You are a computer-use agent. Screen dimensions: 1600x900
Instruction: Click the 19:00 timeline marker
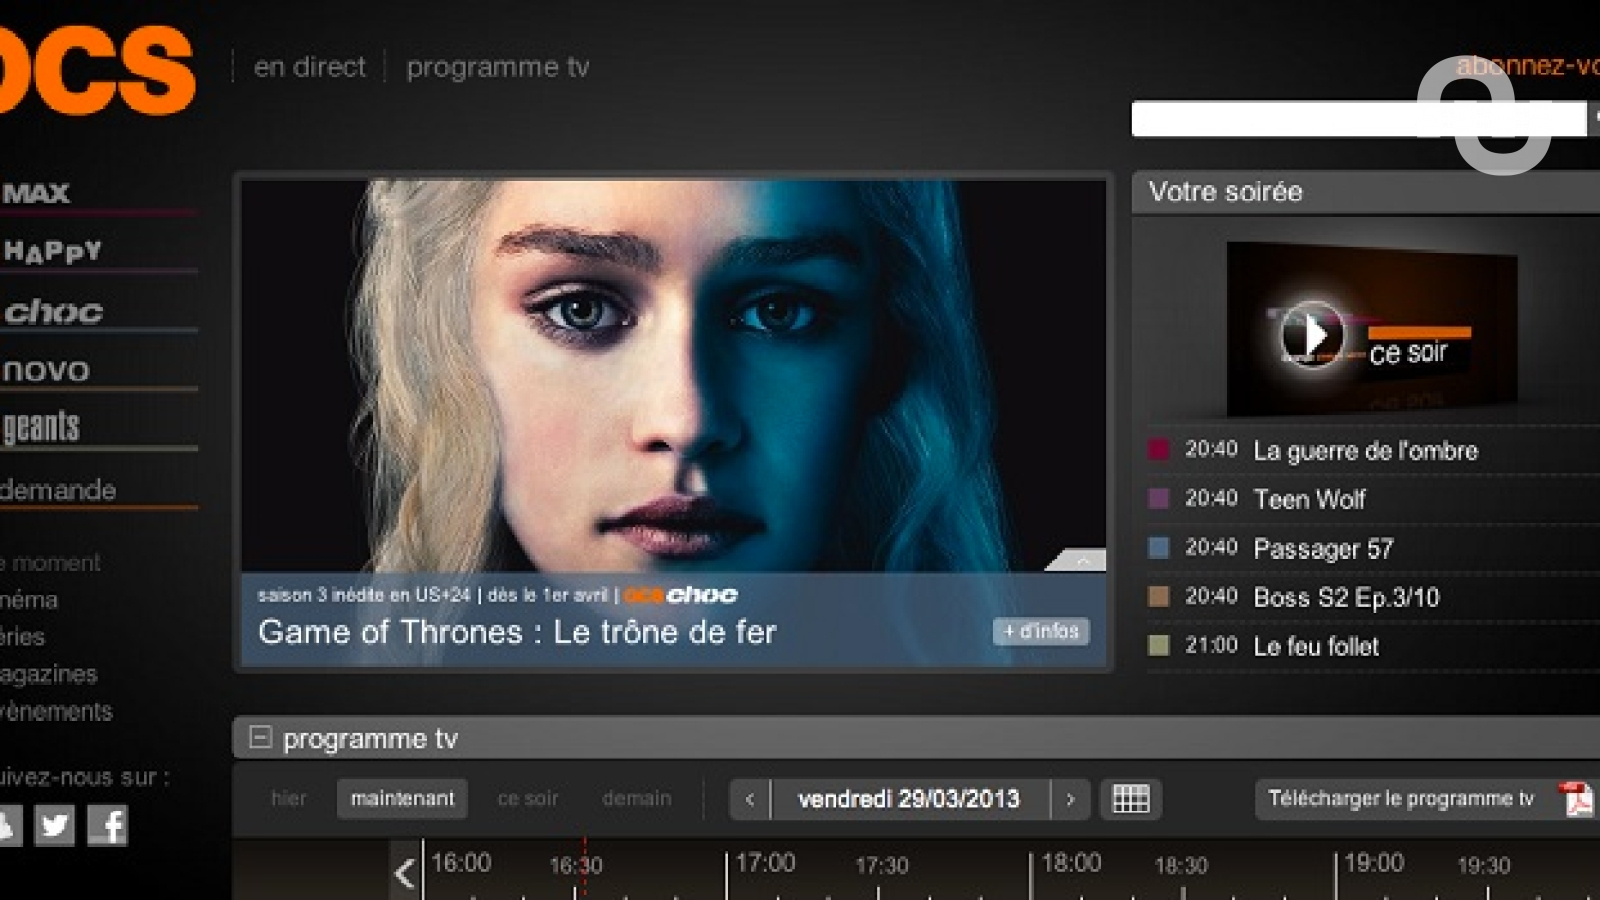tap(1374, 863)
